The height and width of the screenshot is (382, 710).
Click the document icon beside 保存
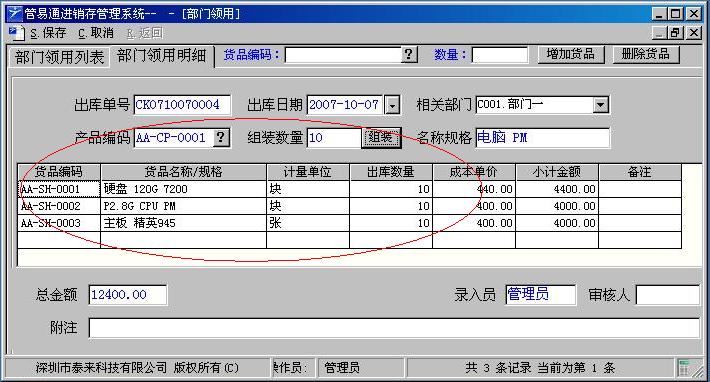pos(16,33)
